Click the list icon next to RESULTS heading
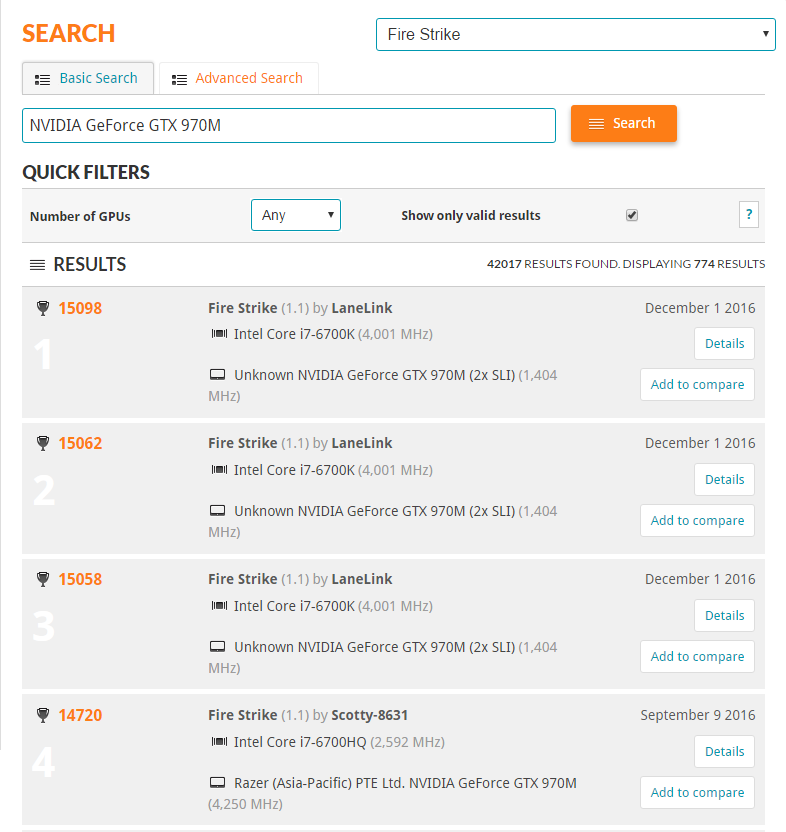The width and height of the screenshot is (786, 832). (x=37, y=265)
